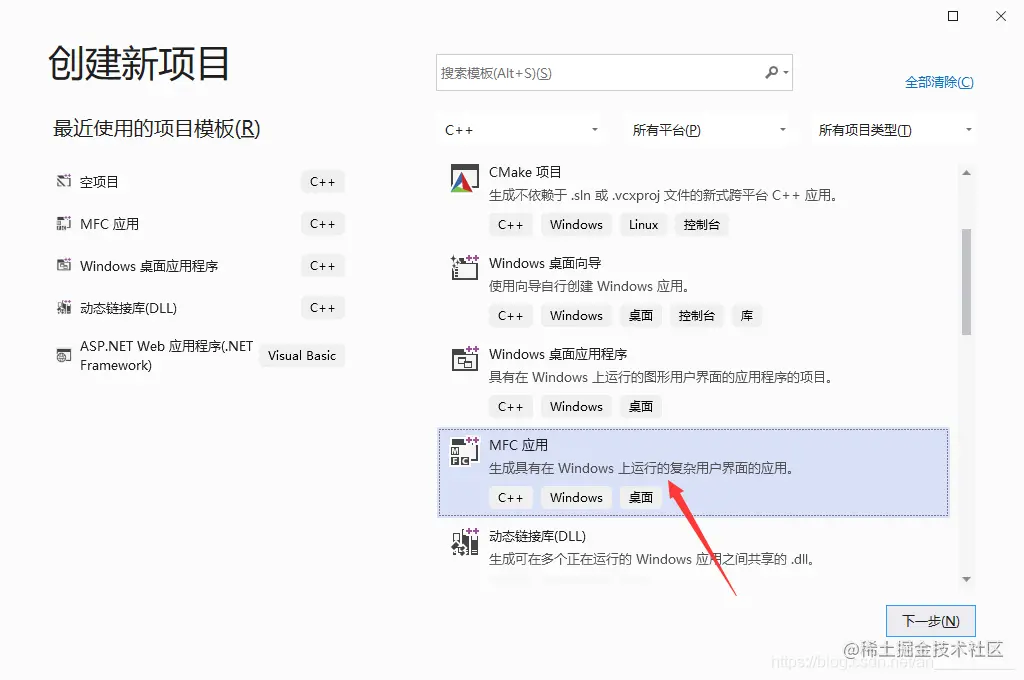Open the C++ language filter dropdown

(x=521, y=130)
